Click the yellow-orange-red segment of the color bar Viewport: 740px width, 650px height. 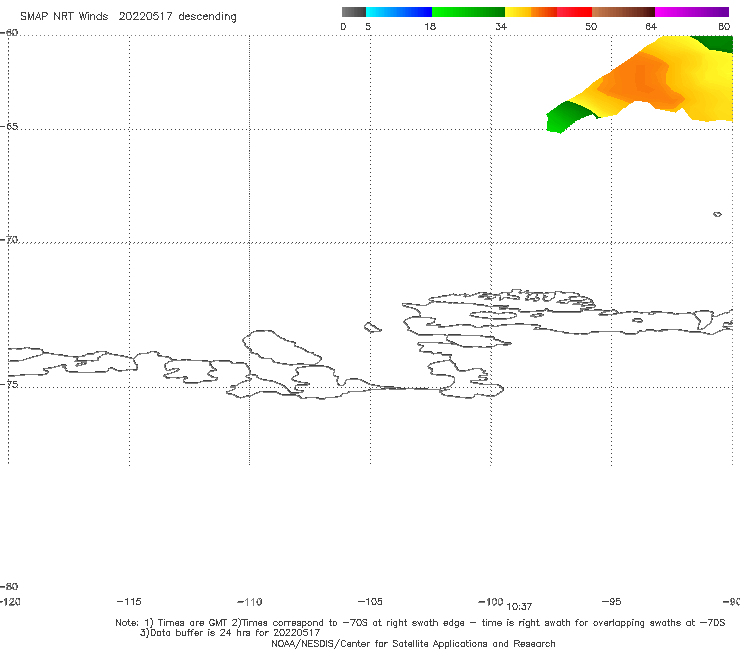548,12
